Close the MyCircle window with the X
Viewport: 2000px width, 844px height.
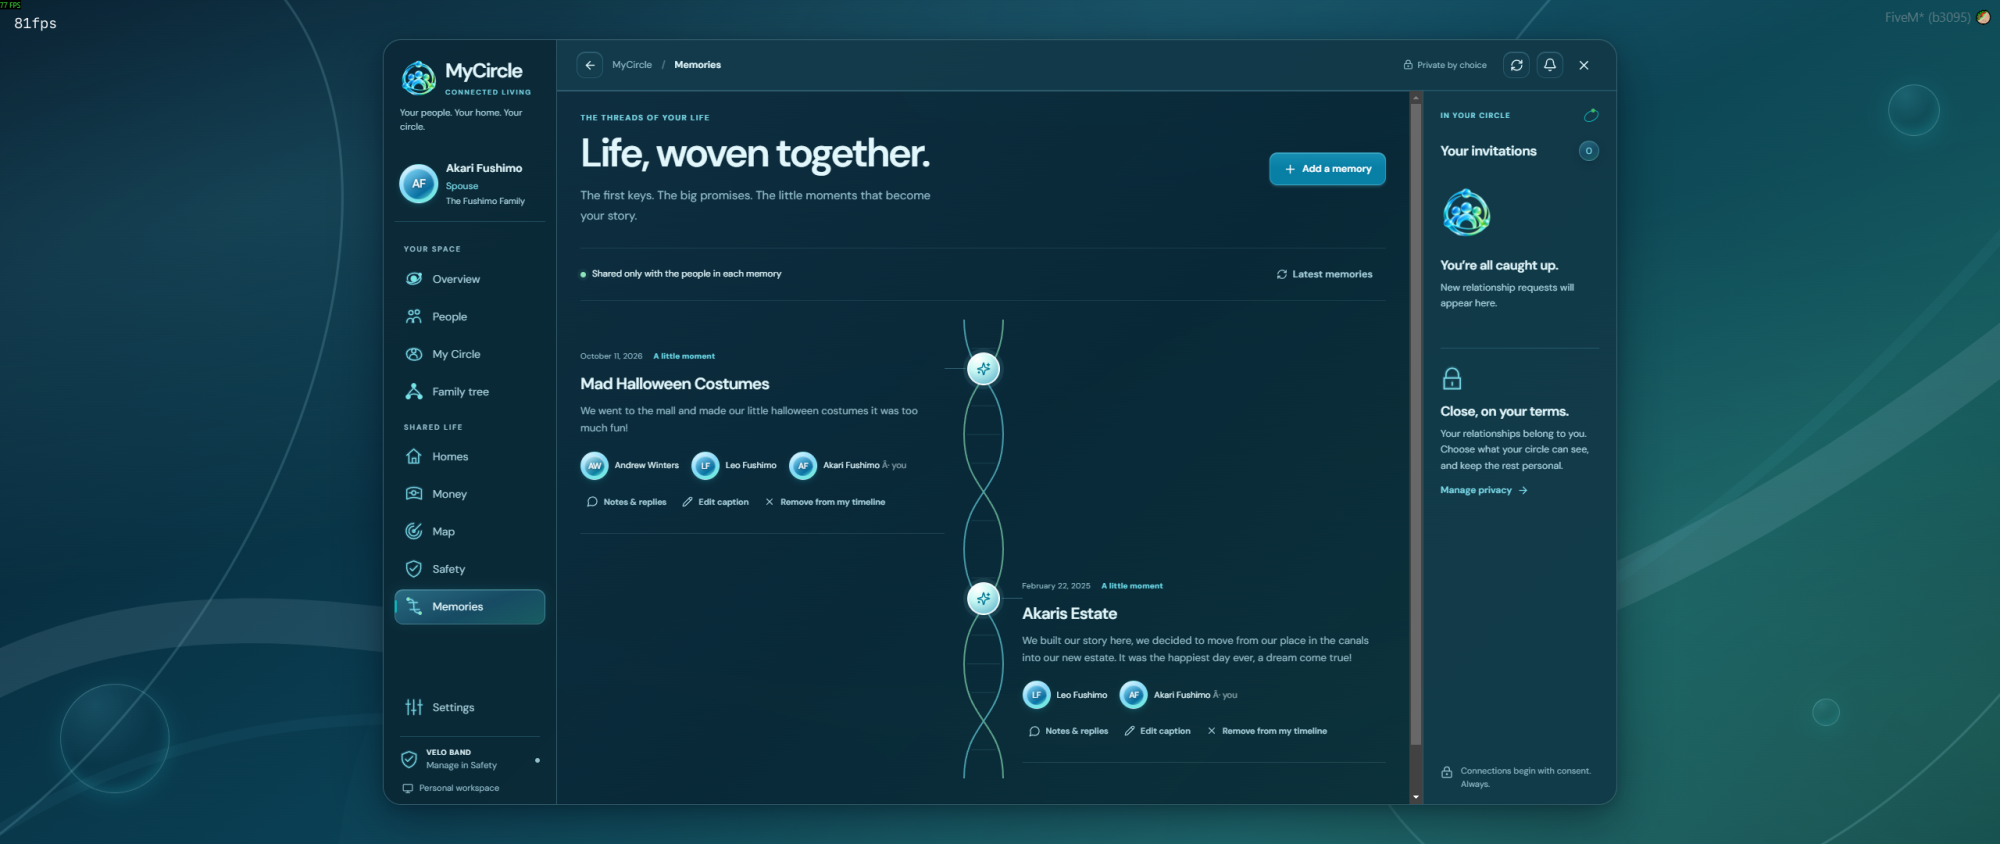(1584, 65)
